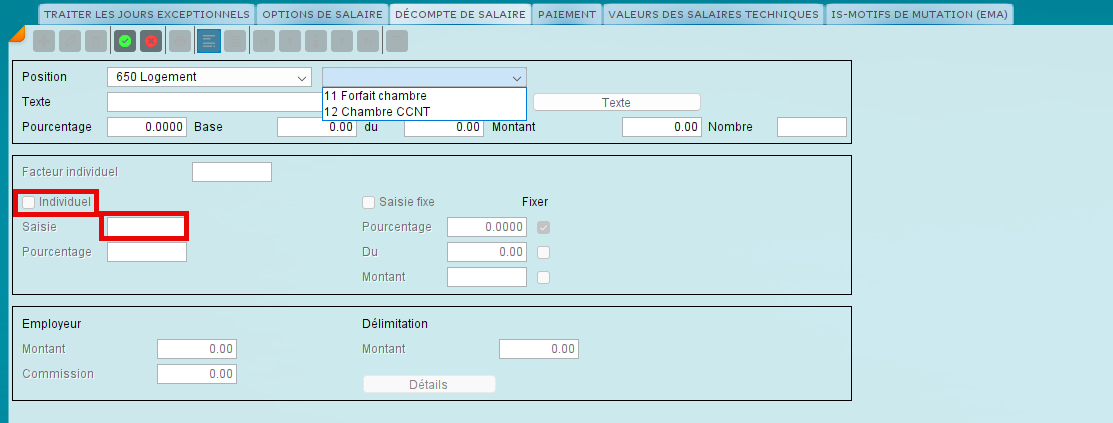This screenshot has height=423, width=1113.
Task: Click the rightmost toolbar menu icon
Action: [397, 41]
